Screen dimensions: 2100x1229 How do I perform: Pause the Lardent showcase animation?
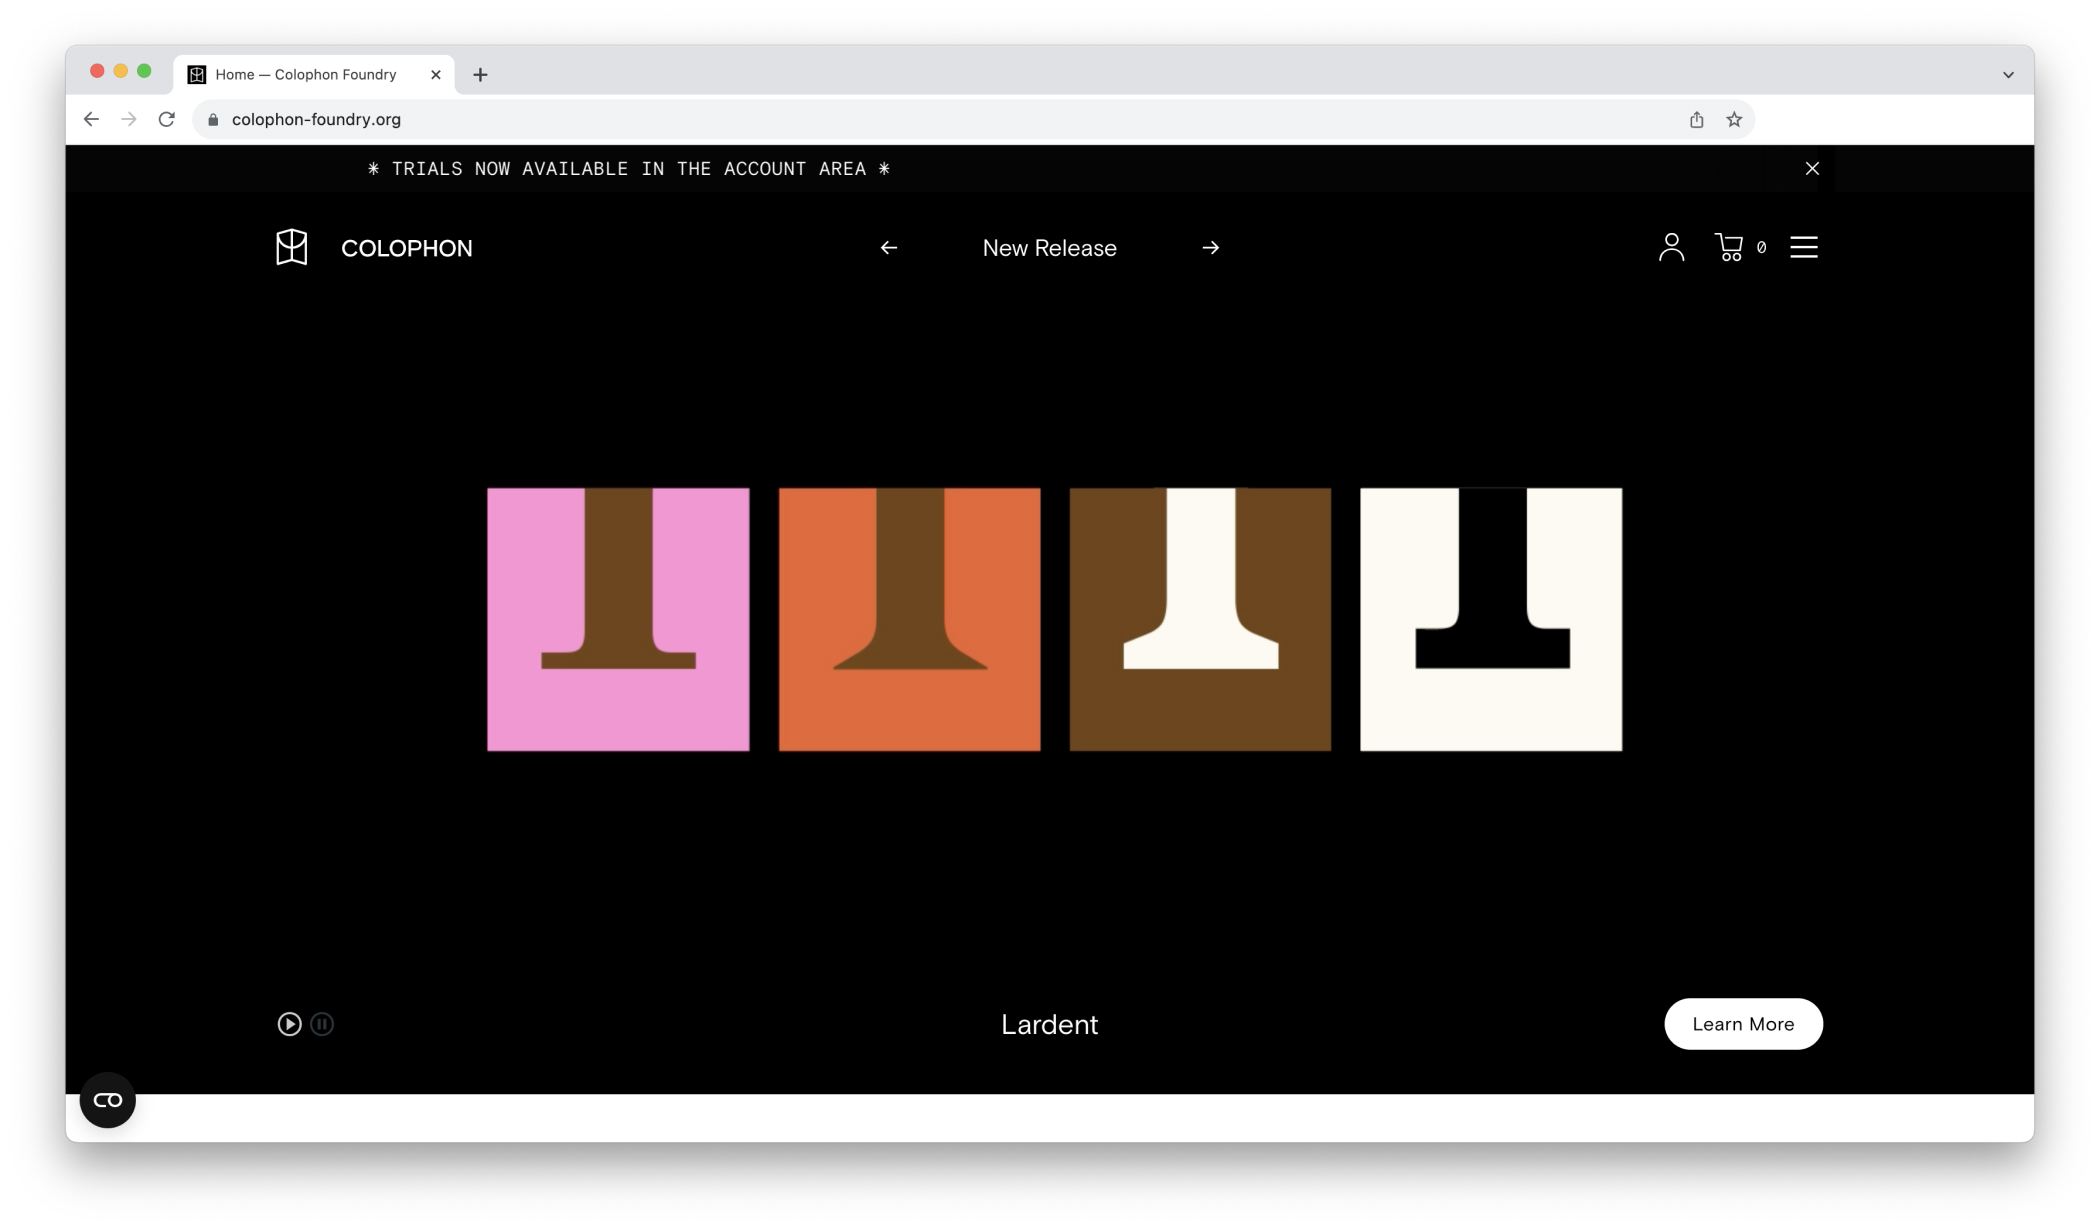322,1024
